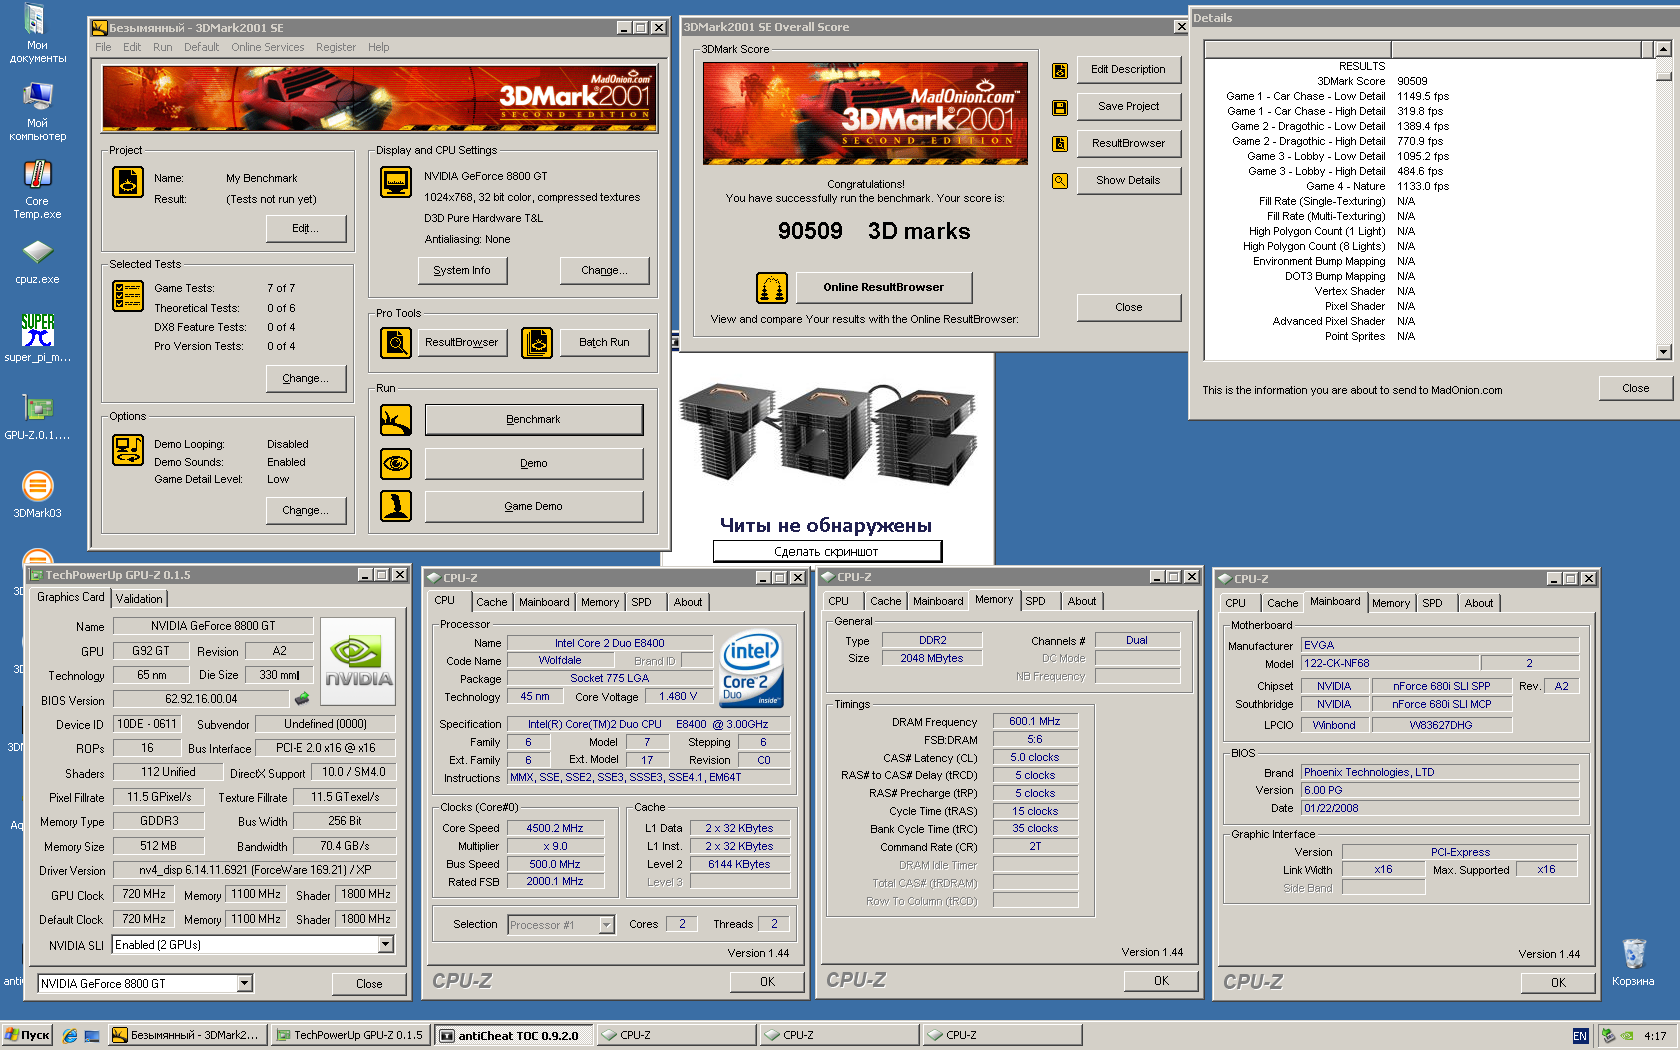Viewport: 1680px width, 1050px height.
Task: Switch to About tab in Mainboard CPU-Z window
Action: click(x=1478, y=603)
